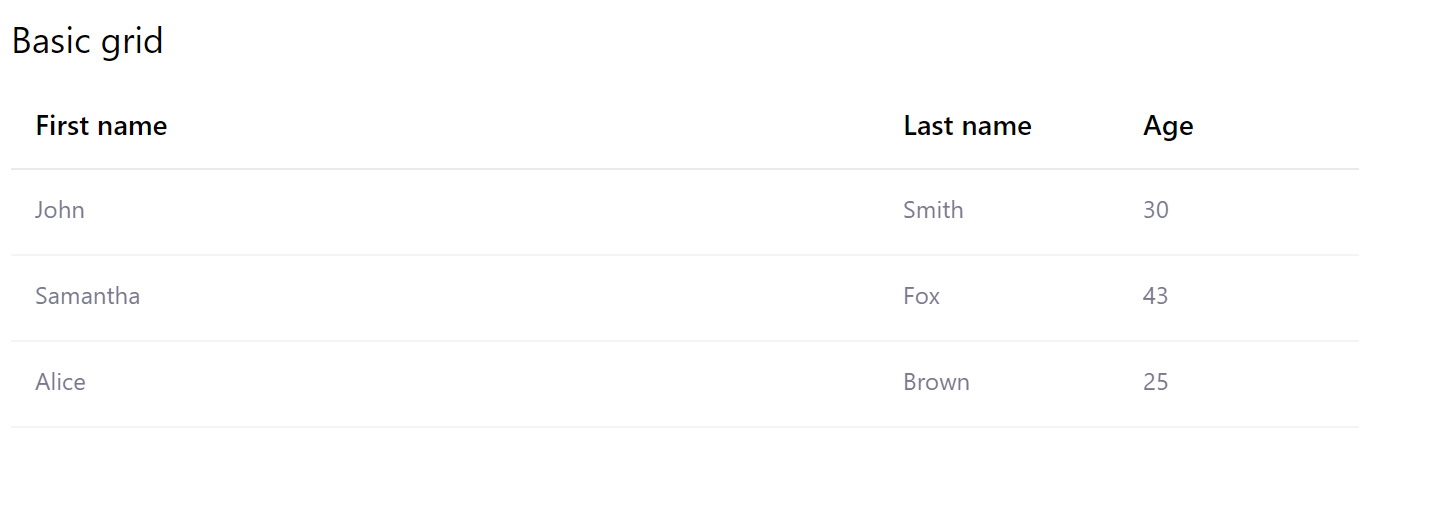Click the John first name cell
The height and width of the screenshot is (518, 1435).
(x=60, y=210)
